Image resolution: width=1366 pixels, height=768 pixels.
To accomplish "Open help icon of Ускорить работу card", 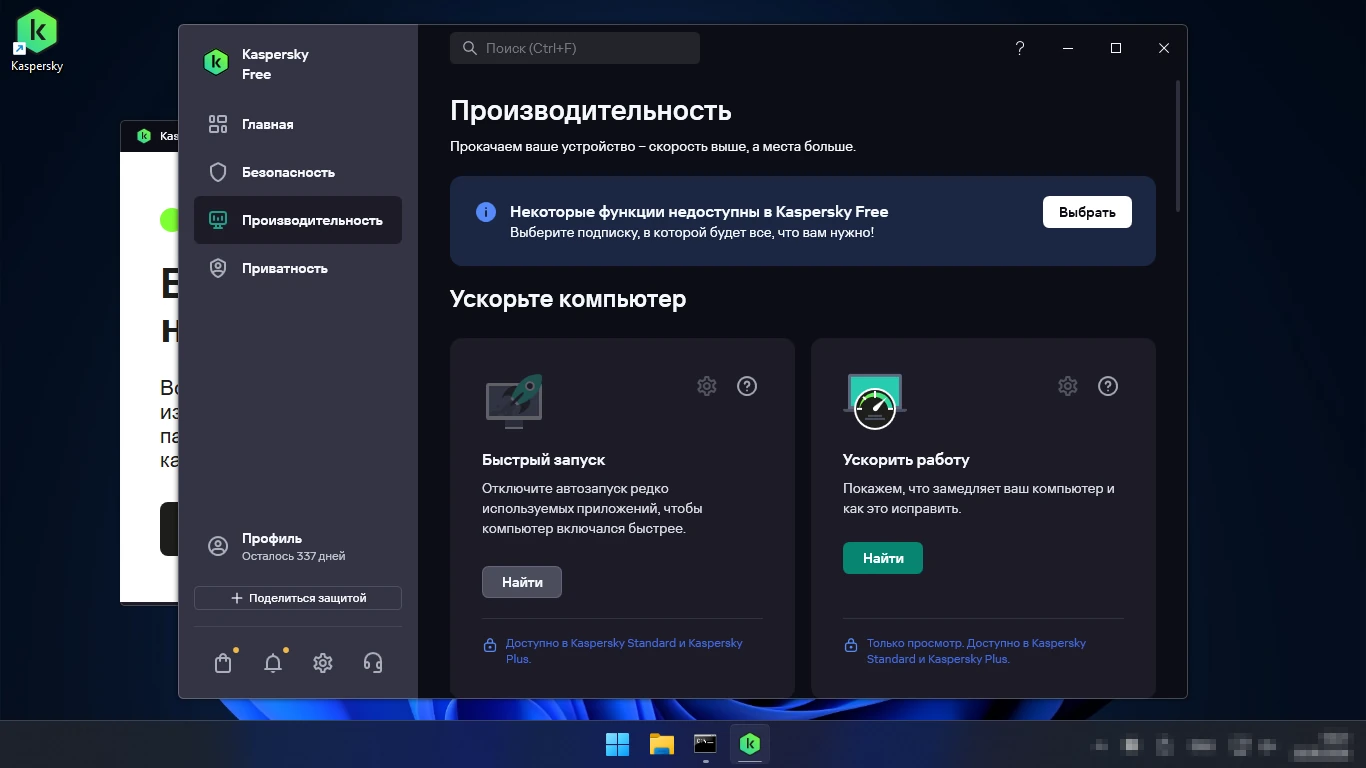I will [1108, 386].
